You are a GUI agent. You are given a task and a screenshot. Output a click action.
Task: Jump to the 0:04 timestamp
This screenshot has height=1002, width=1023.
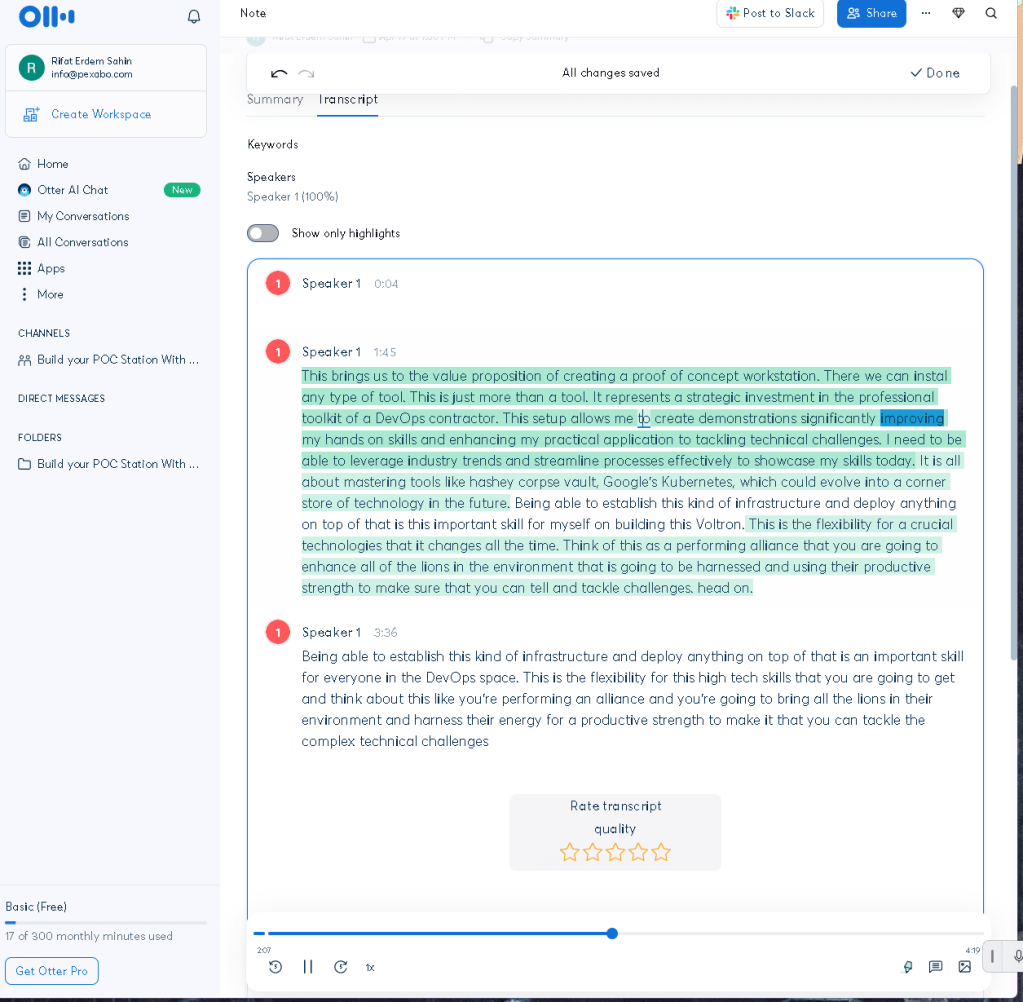[386, 284]
